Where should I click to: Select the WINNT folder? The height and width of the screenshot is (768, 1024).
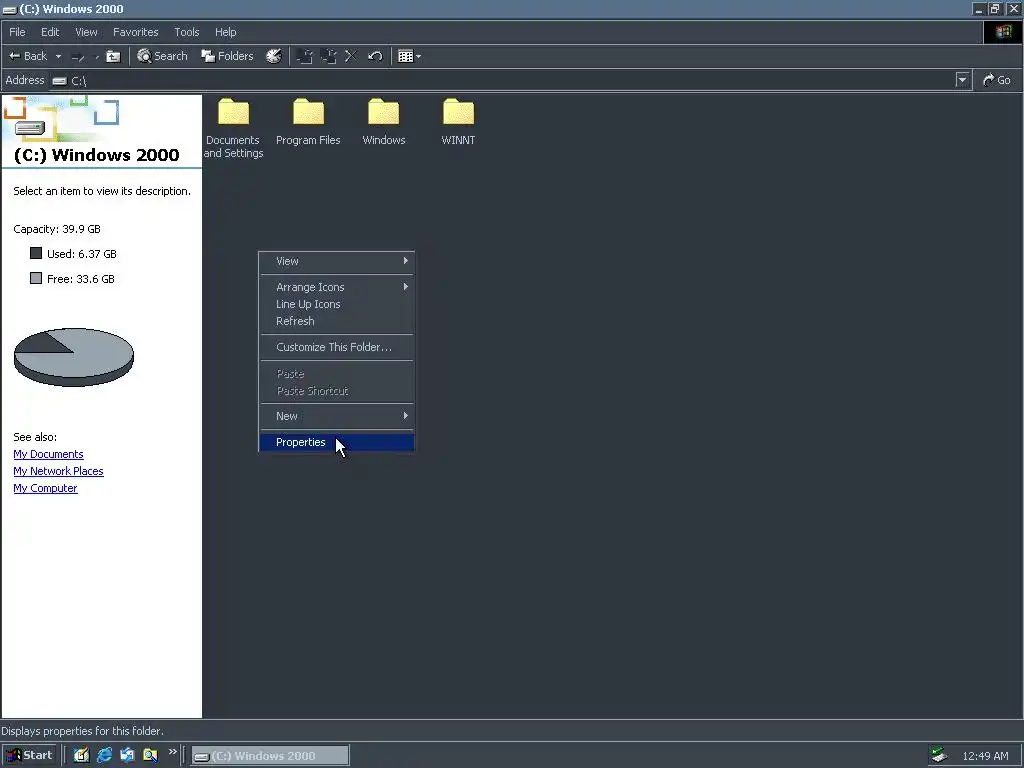[x=458, y=122]
